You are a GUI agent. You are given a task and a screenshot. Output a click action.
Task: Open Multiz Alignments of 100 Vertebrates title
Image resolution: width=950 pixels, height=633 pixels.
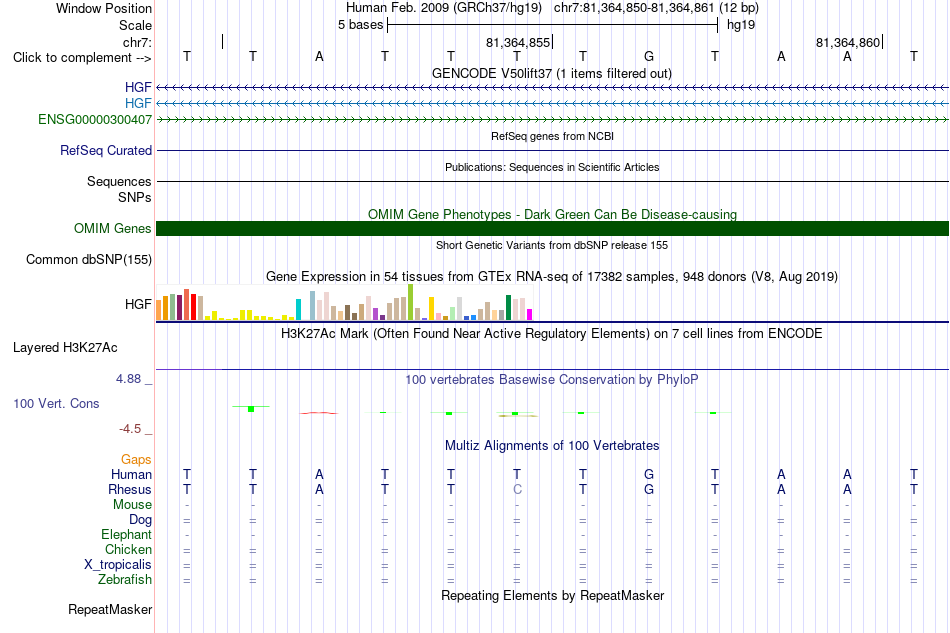[x=552, y=446]
